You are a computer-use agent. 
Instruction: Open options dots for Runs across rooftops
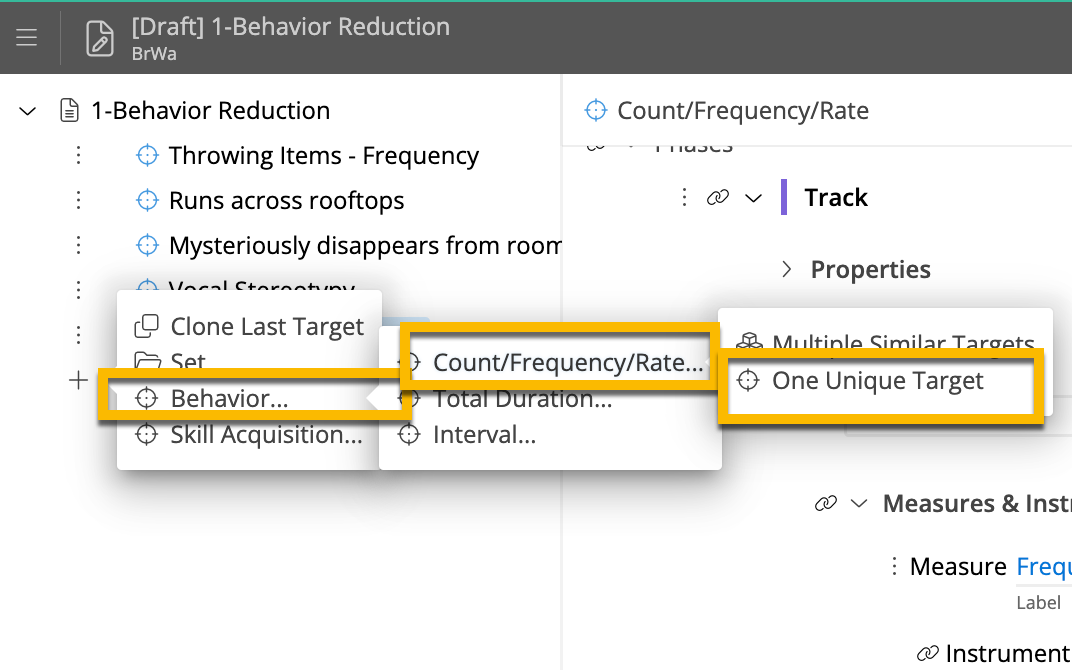click(78, 200)
